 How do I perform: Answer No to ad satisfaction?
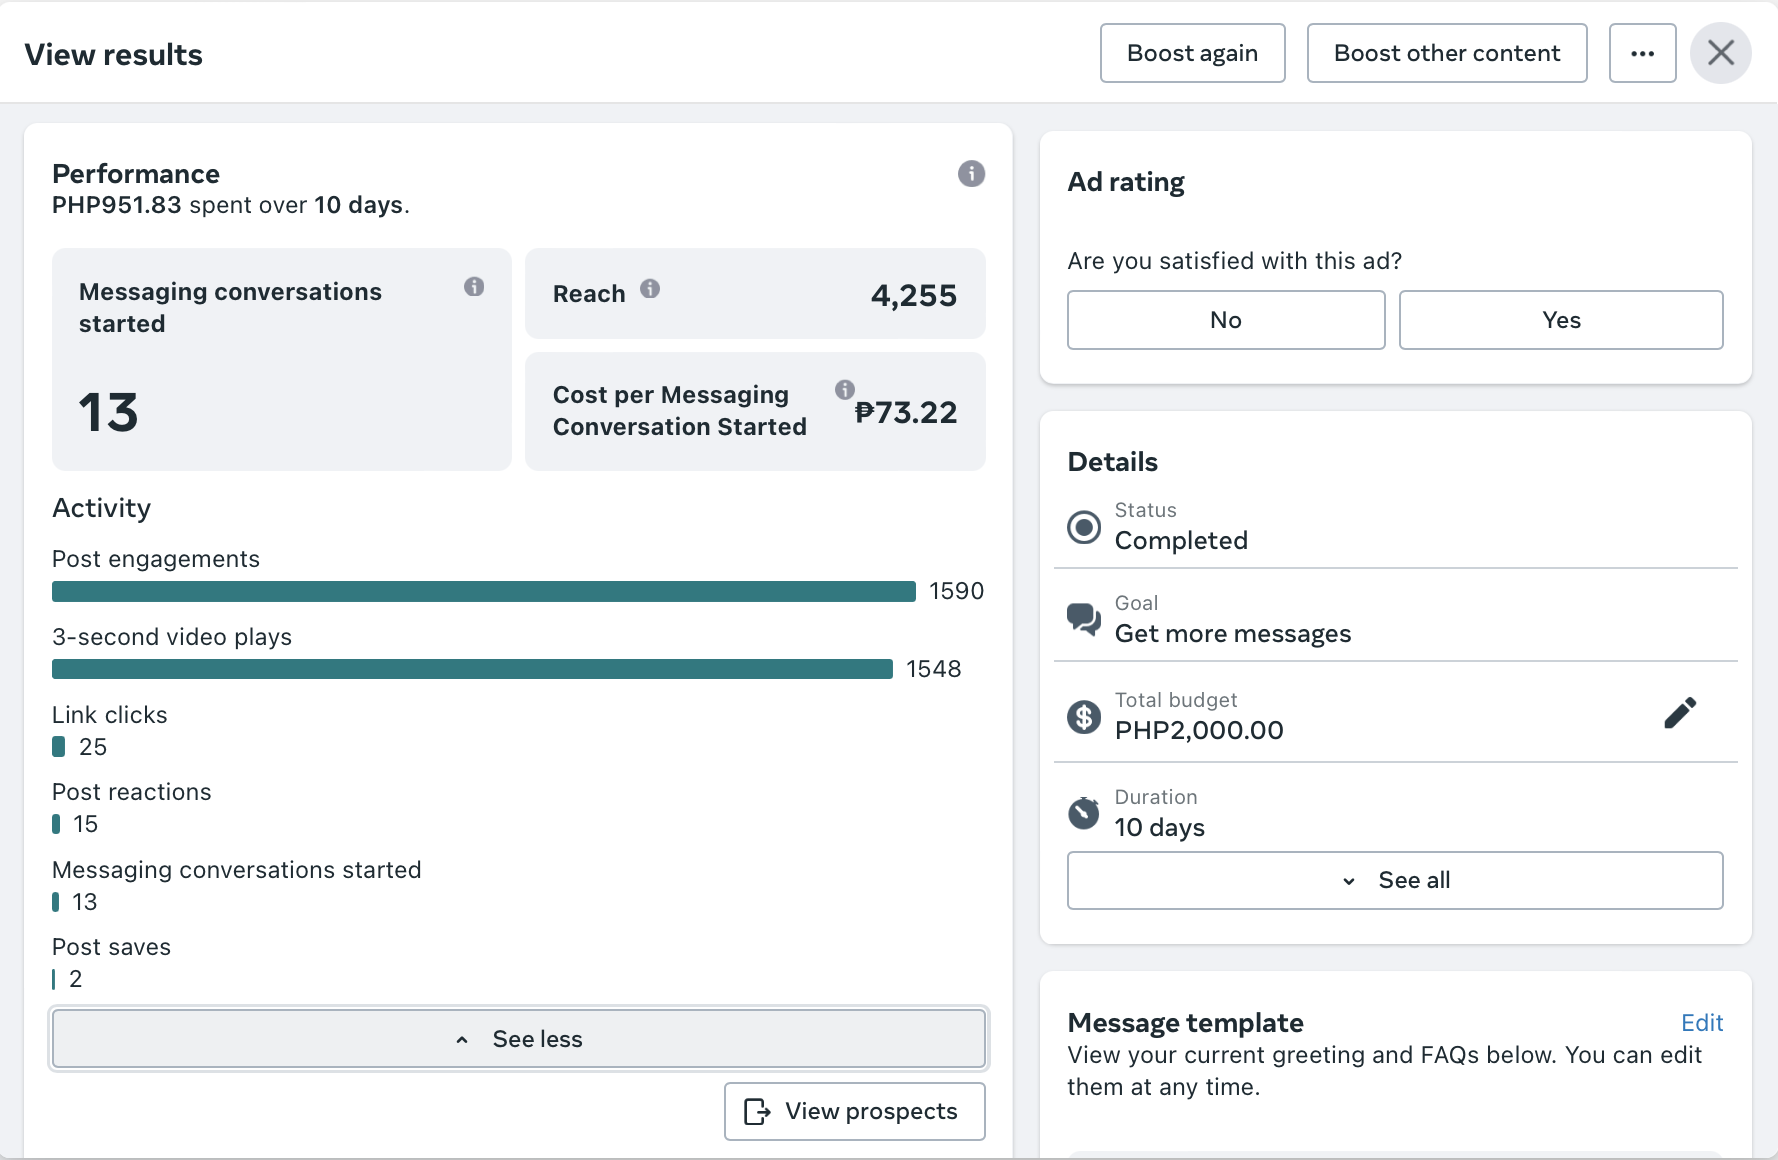tap(1226, 320)
